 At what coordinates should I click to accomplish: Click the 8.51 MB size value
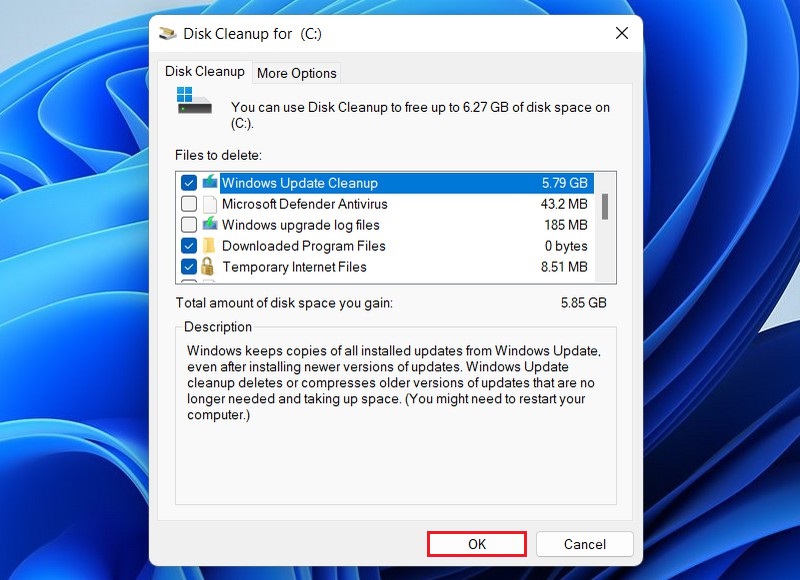(x=564, y=267)
